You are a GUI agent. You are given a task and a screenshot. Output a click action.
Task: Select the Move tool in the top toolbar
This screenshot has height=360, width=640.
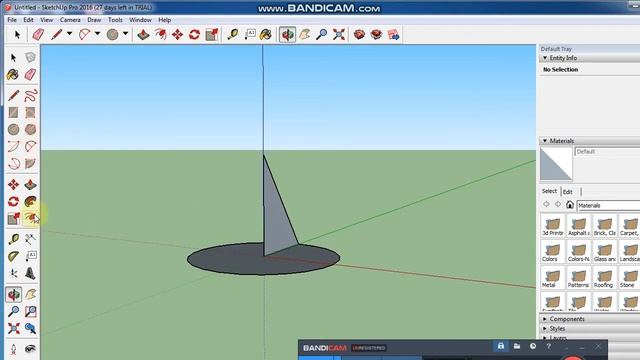tap(177, 35)
